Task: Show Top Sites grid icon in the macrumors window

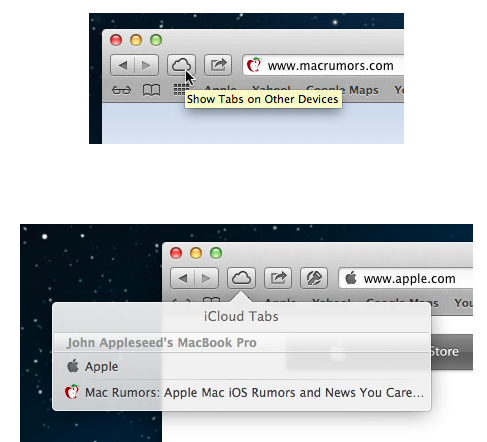Action: pos(180,89)
